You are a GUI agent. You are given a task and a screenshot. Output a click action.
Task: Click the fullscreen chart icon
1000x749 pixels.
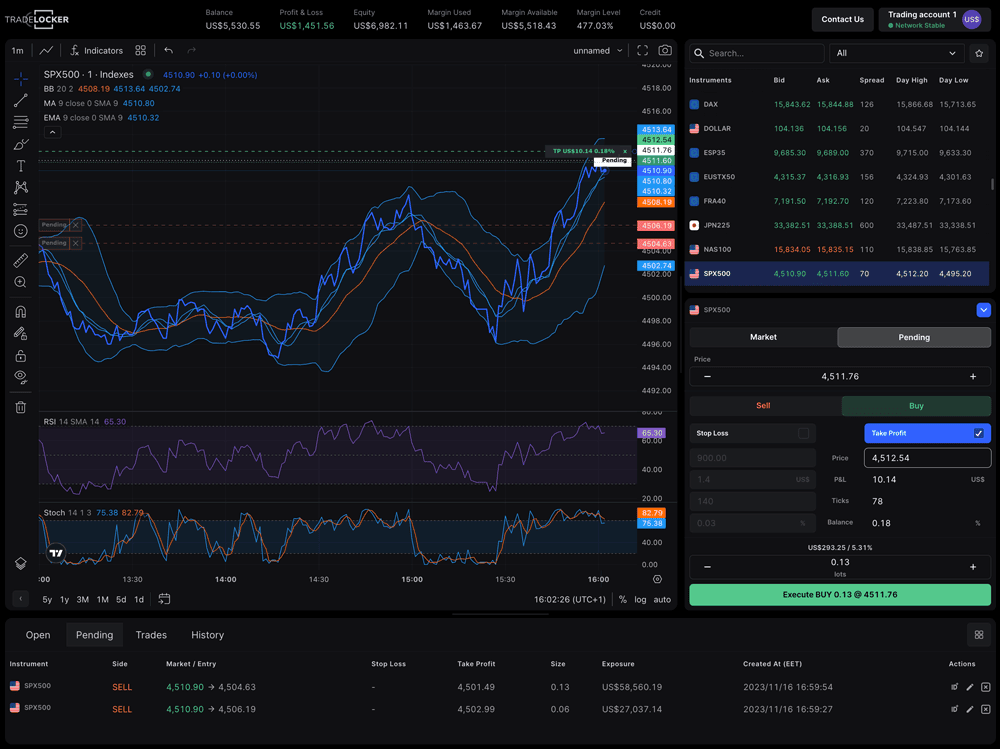tap(642, 51)
